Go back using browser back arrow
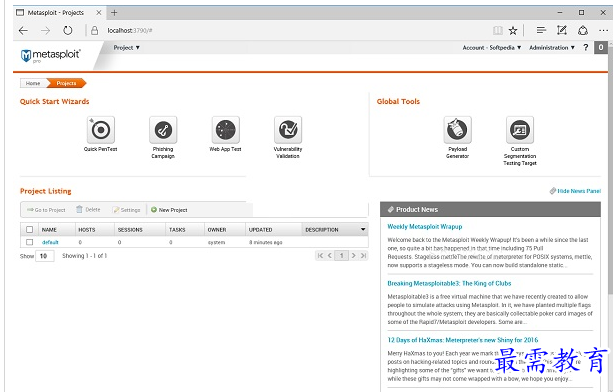The height and width of the screenshot is (392, 616). [23, 30]
